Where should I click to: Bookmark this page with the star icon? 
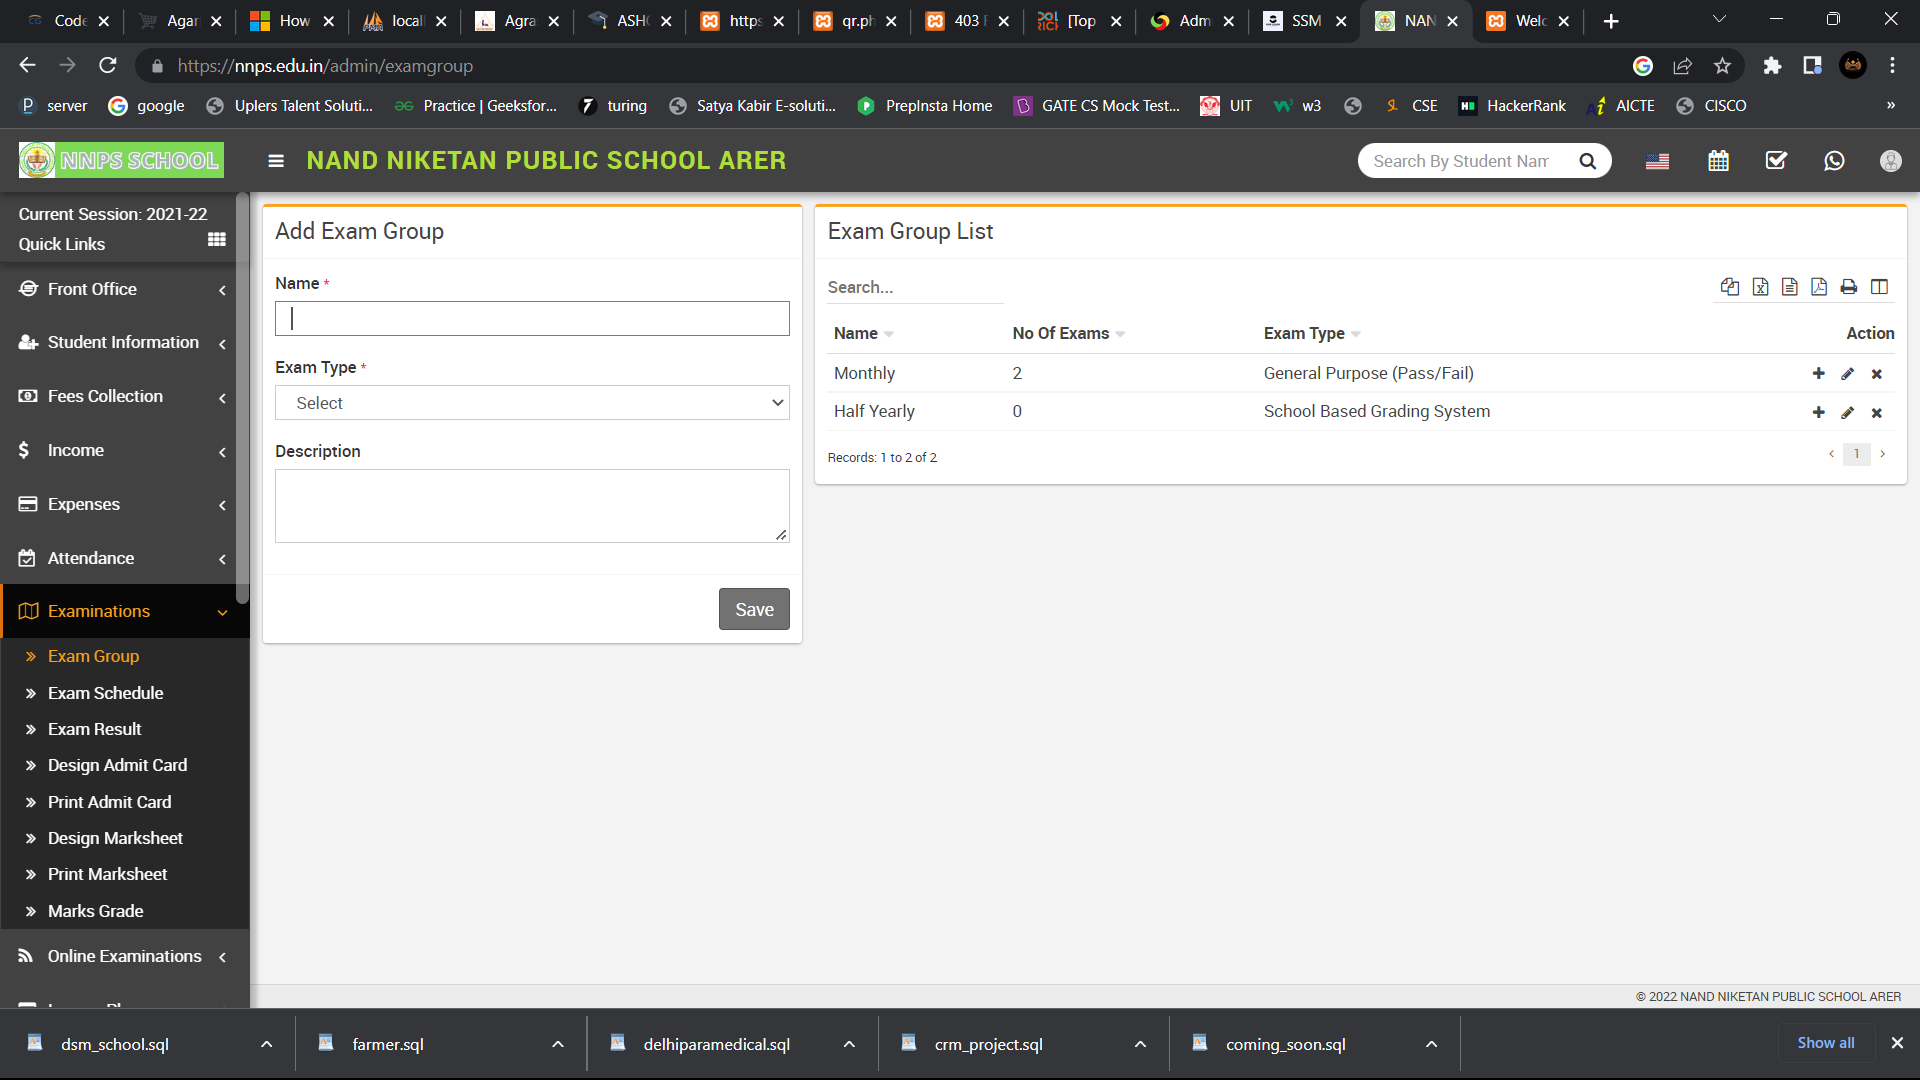[x=1722, y=66]
